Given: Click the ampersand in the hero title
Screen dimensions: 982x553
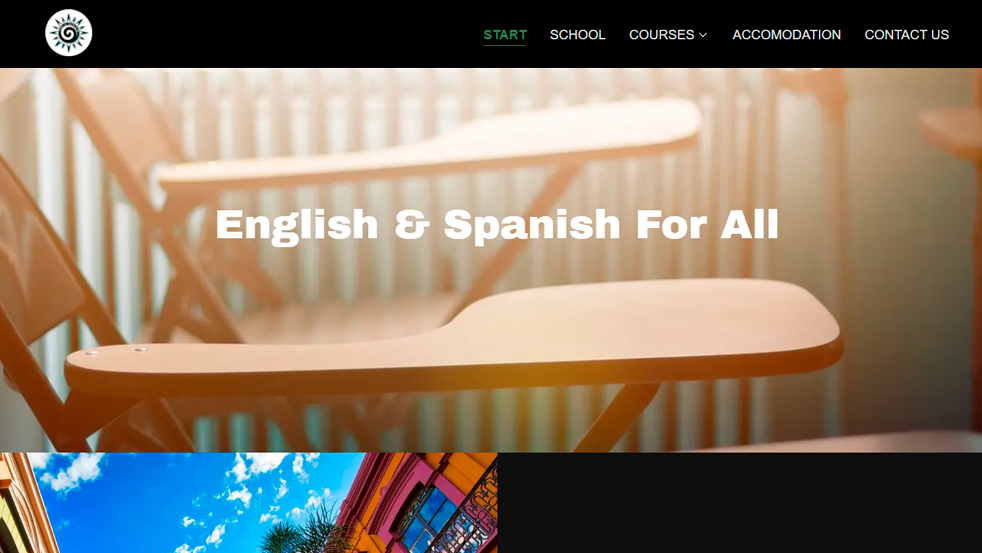Looking at the screenshot, I should 411,225.
